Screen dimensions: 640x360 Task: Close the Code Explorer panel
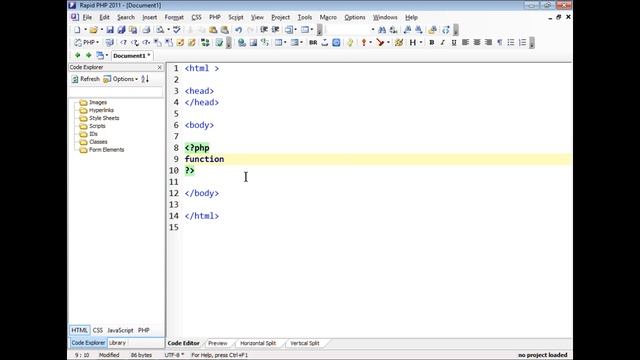tap(160, 67)
